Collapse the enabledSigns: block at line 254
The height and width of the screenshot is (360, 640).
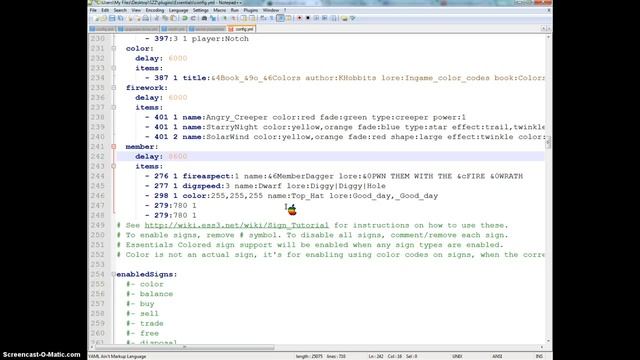pyautogui.click(x=114, y=274)
